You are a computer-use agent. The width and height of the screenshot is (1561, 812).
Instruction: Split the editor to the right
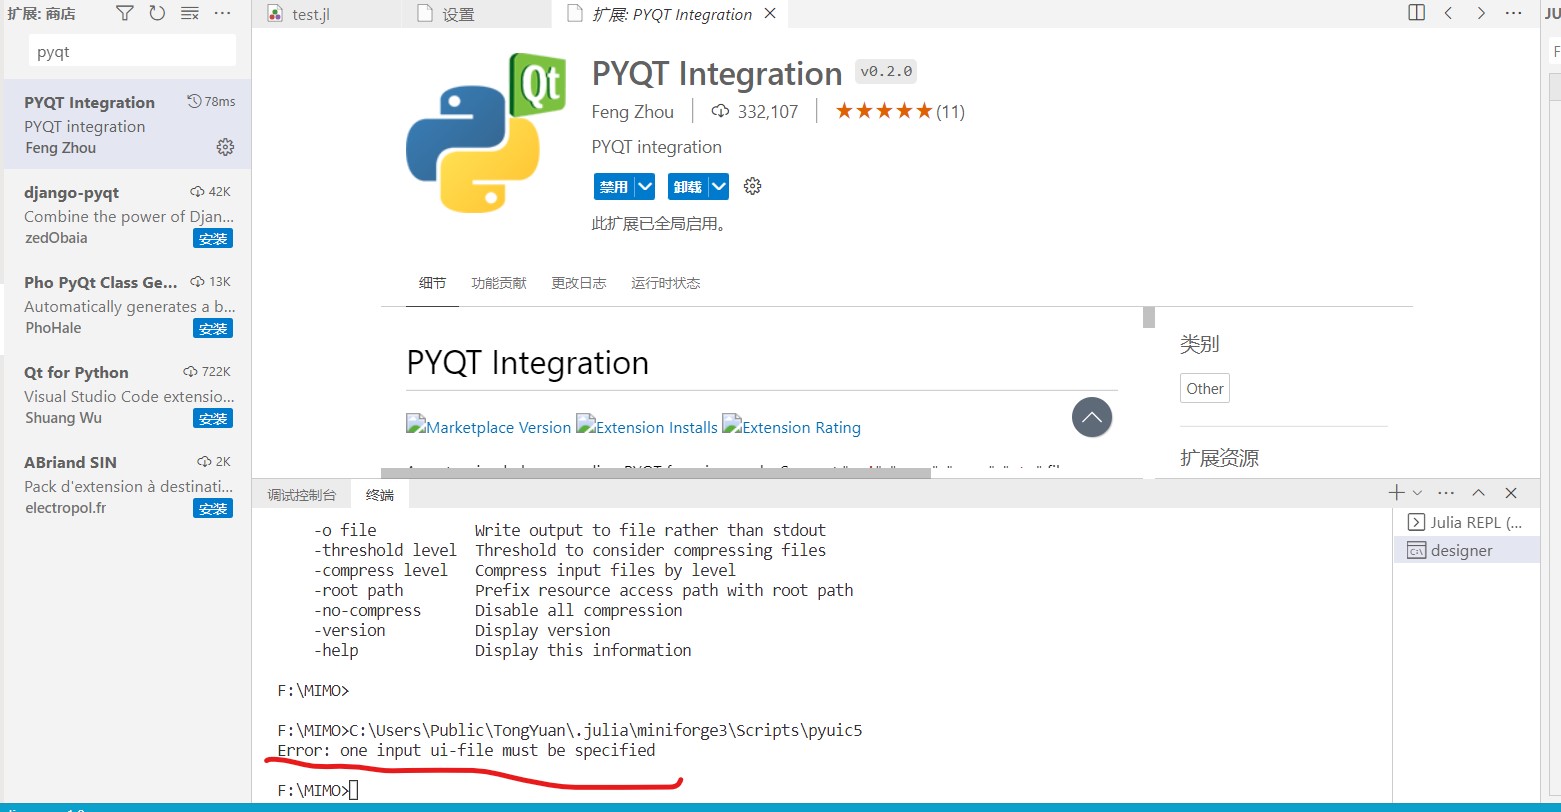[1417, 13]
